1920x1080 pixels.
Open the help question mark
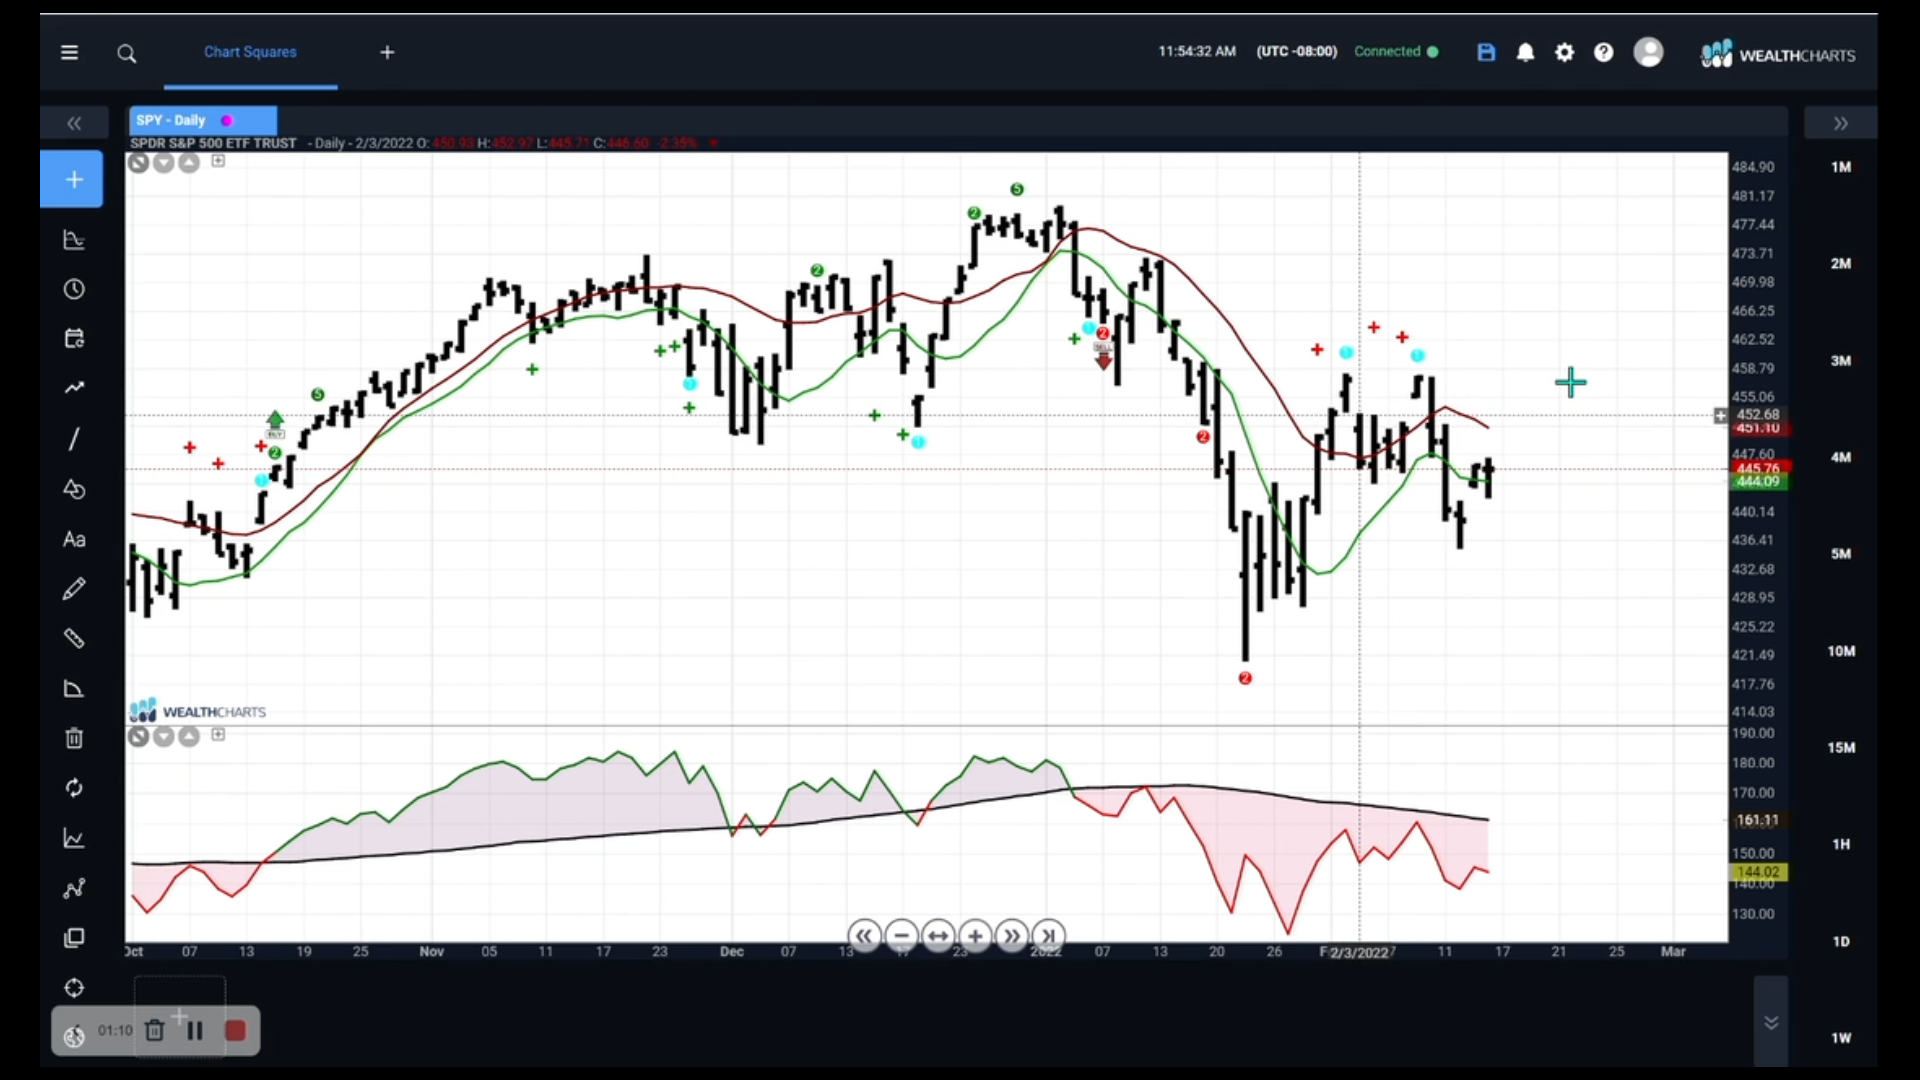click(1603, 52)
